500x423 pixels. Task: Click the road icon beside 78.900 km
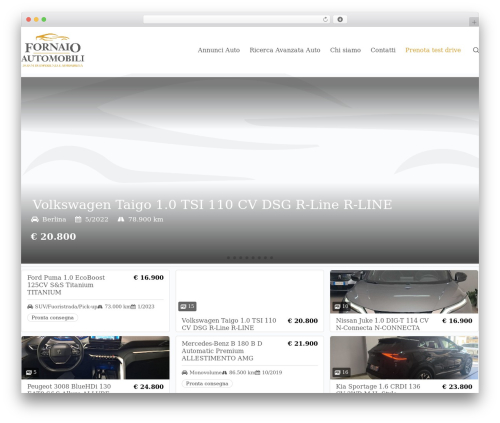point(121,219)
